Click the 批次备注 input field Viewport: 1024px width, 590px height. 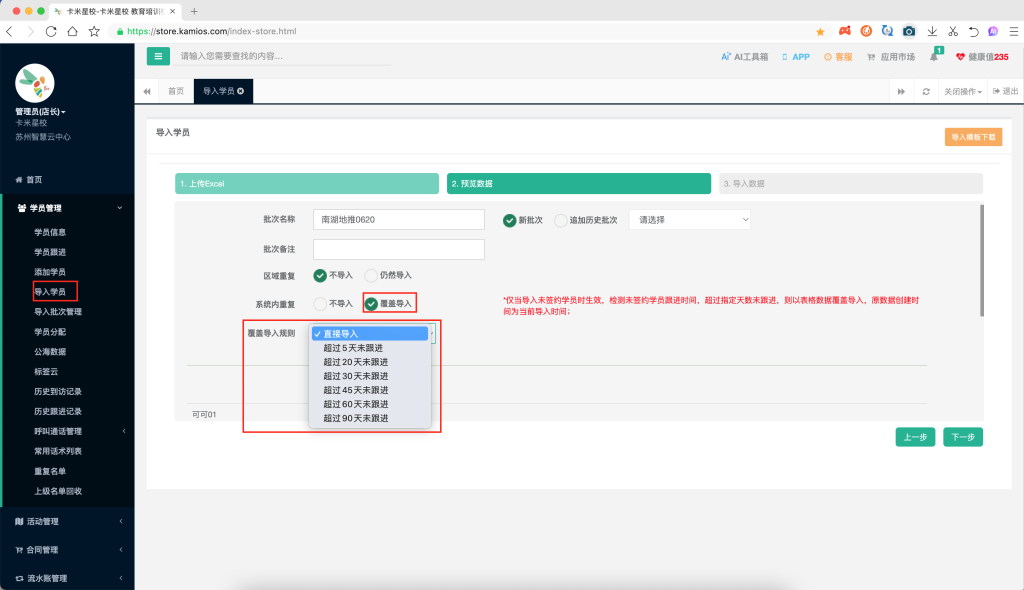[398, 249]
